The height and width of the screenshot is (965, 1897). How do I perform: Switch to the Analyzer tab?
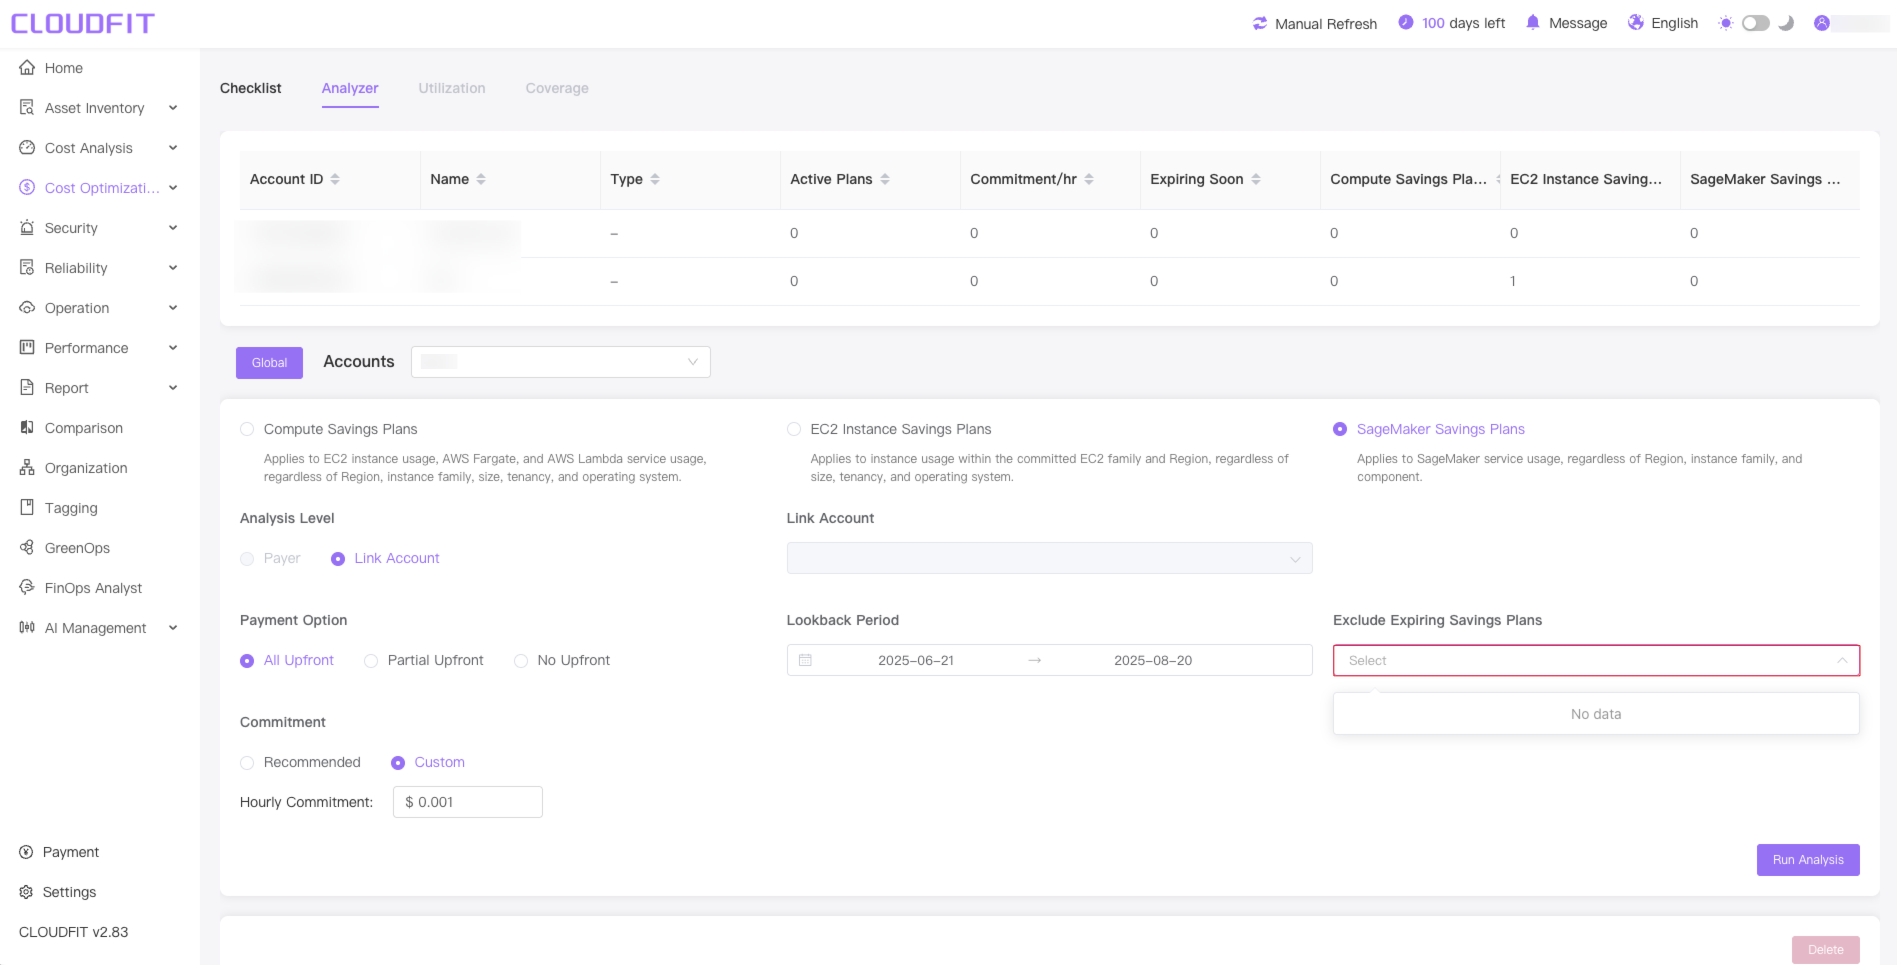350,88
